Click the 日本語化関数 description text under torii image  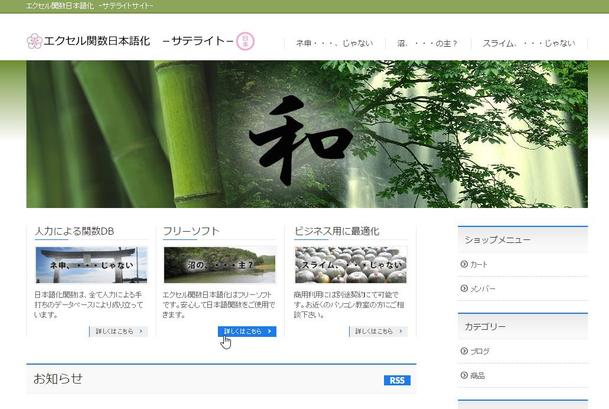coord(89,305)
